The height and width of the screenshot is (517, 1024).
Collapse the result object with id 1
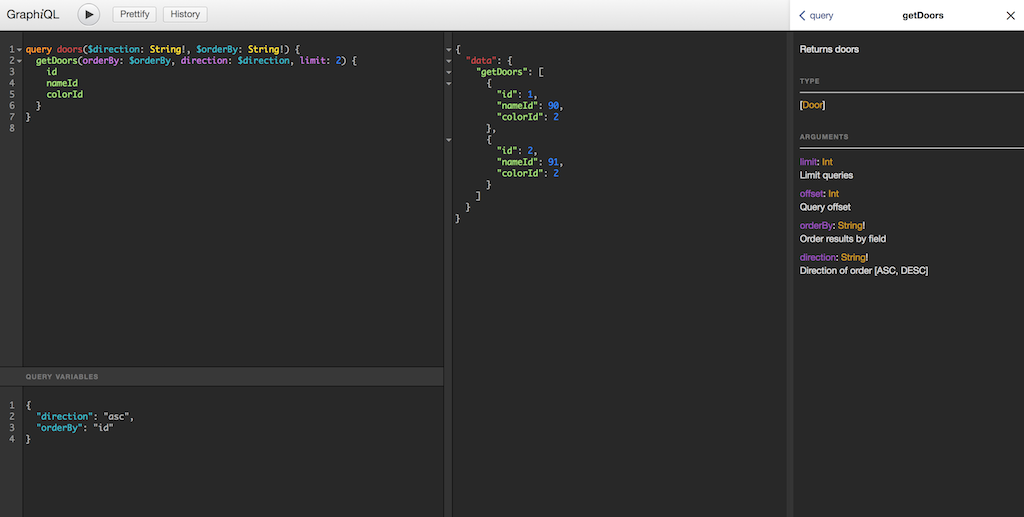click(x=448, y=84)
